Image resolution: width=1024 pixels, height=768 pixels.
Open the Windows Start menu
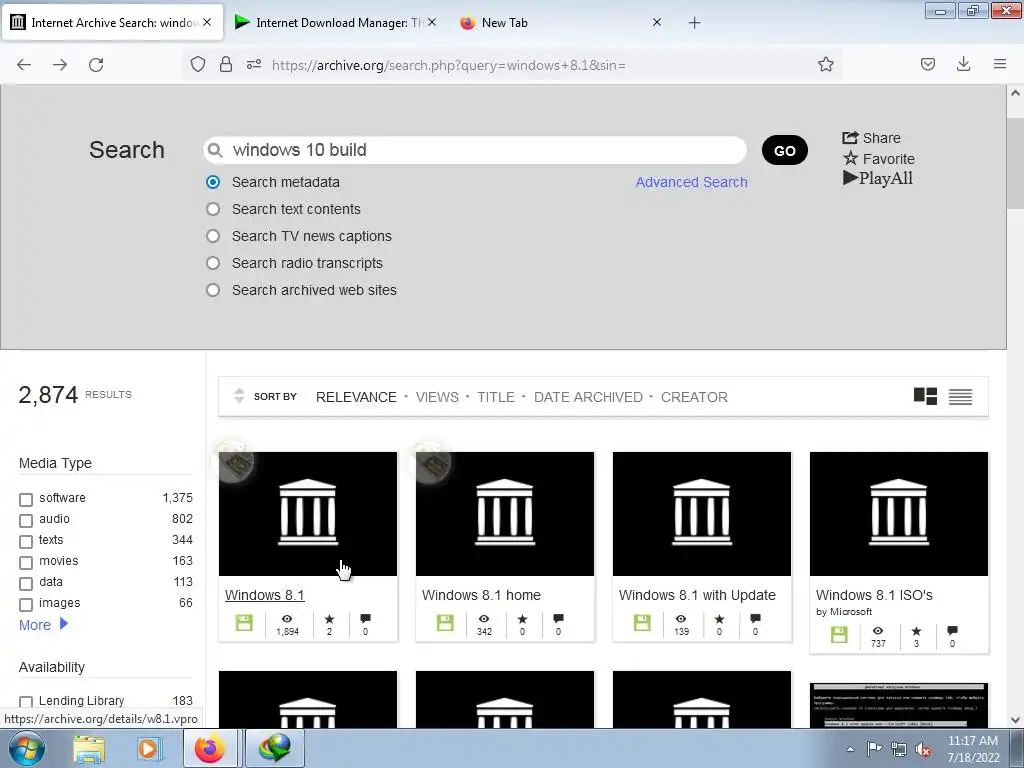pyautogui.click(x=27, y=748)
